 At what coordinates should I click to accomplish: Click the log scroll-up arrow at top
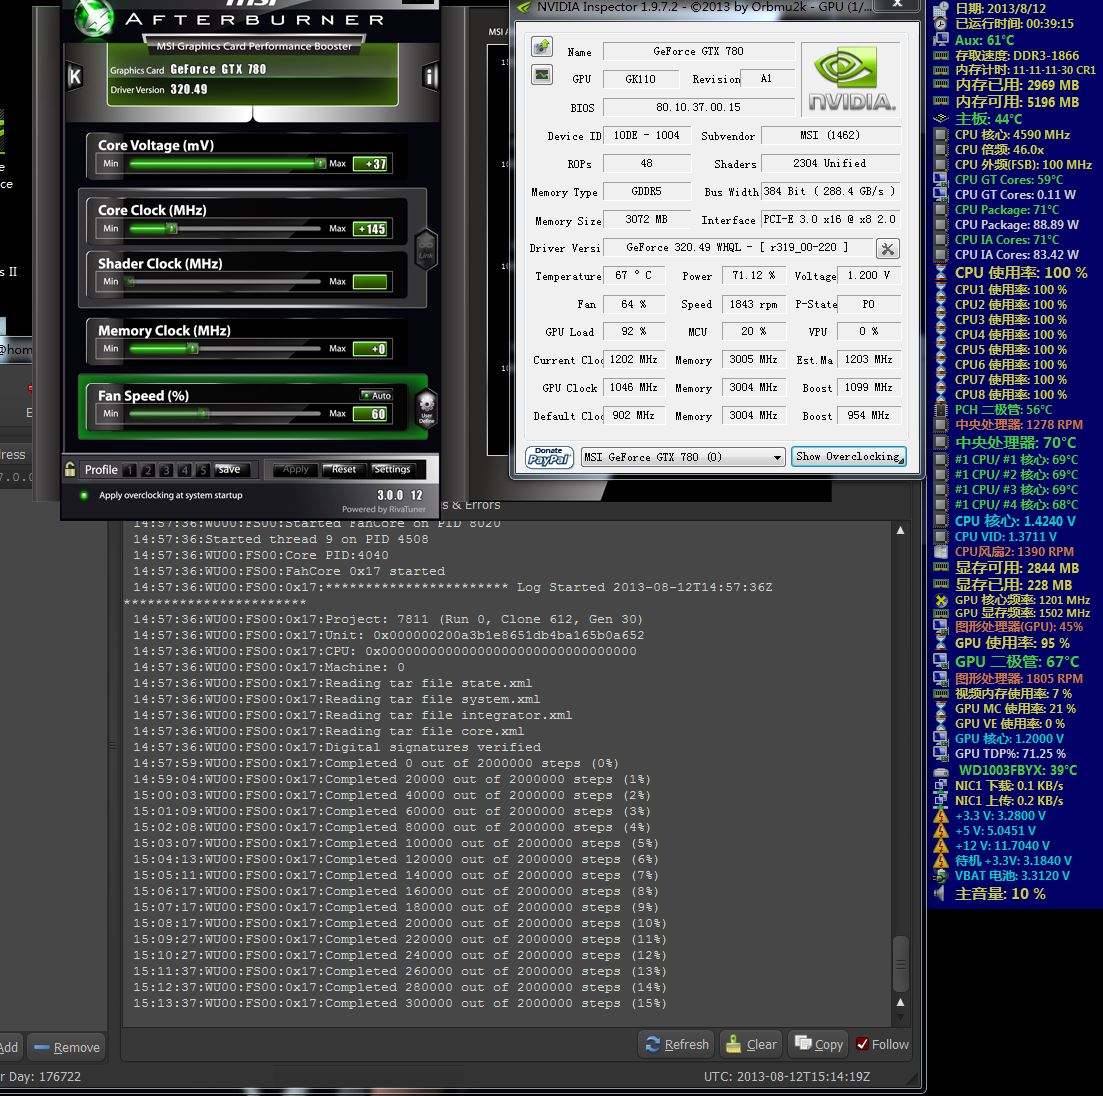[x=900, y=530]
